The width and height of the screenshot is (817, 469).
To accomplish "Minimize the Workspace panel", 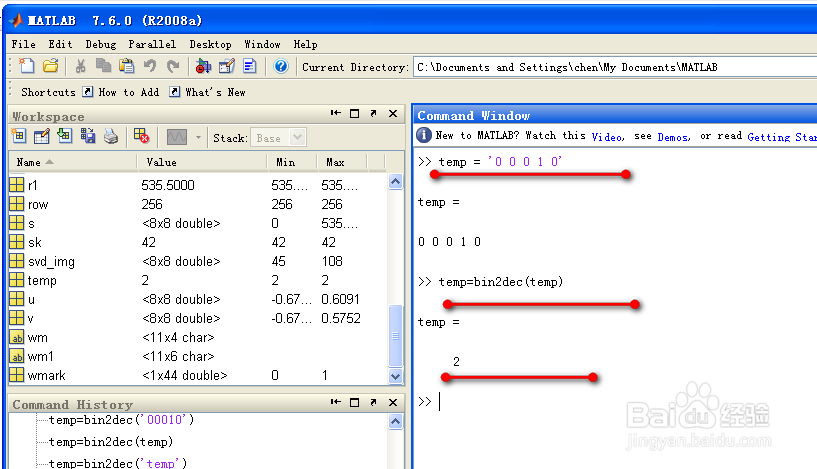I will click(x=336, y=113).
